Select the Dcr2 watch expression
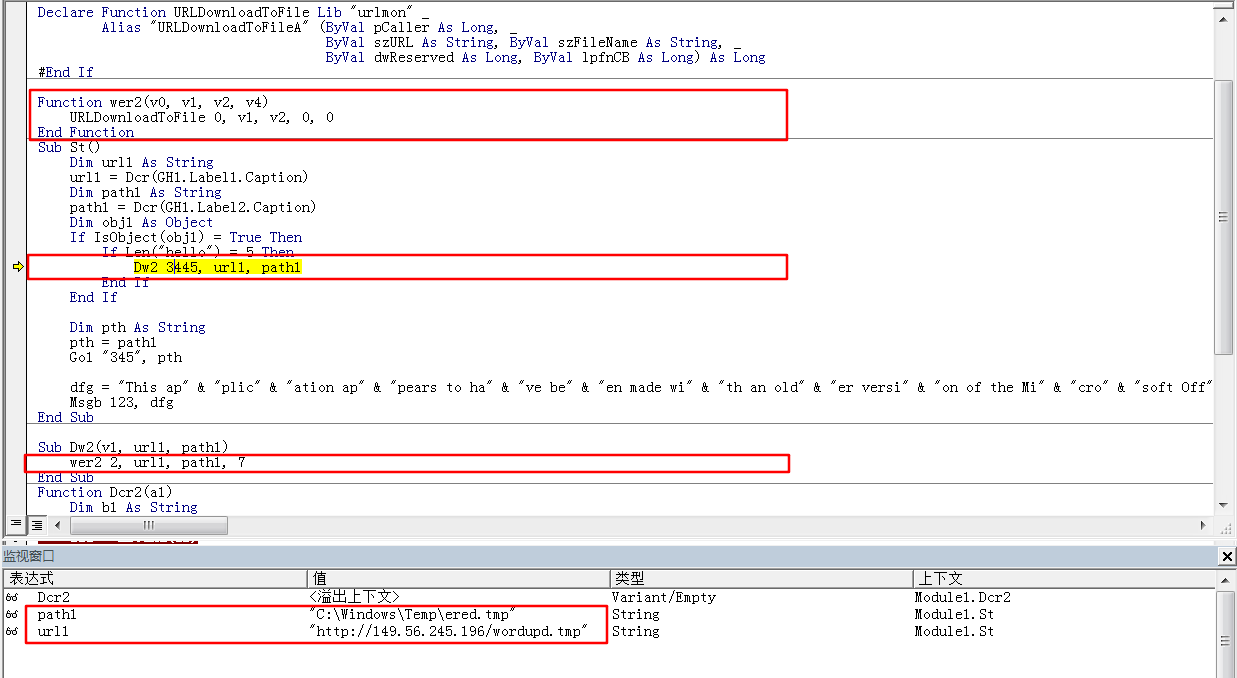Viewport: 1237px width, 678px height. coord(53,598)
